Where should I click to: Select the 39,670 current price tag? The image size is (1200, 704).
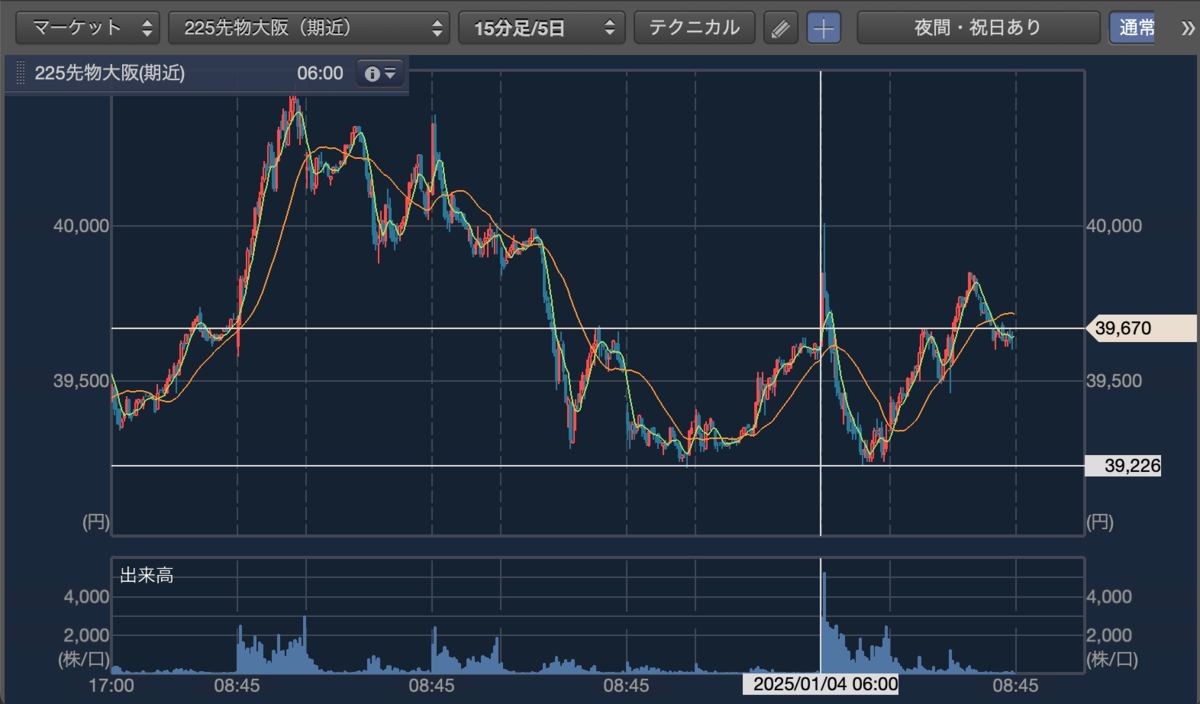tap(1141, 328)
